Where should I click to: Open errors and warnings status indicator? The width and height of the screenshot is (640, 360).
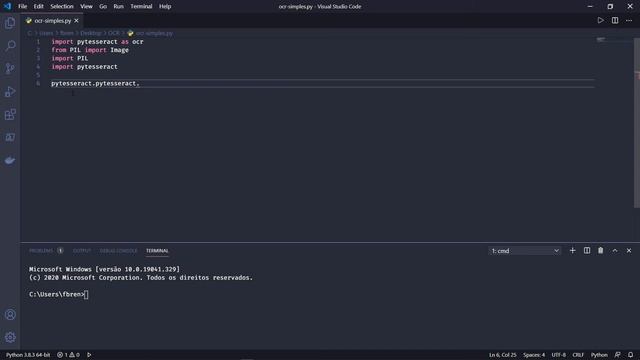tap(68, 355)
